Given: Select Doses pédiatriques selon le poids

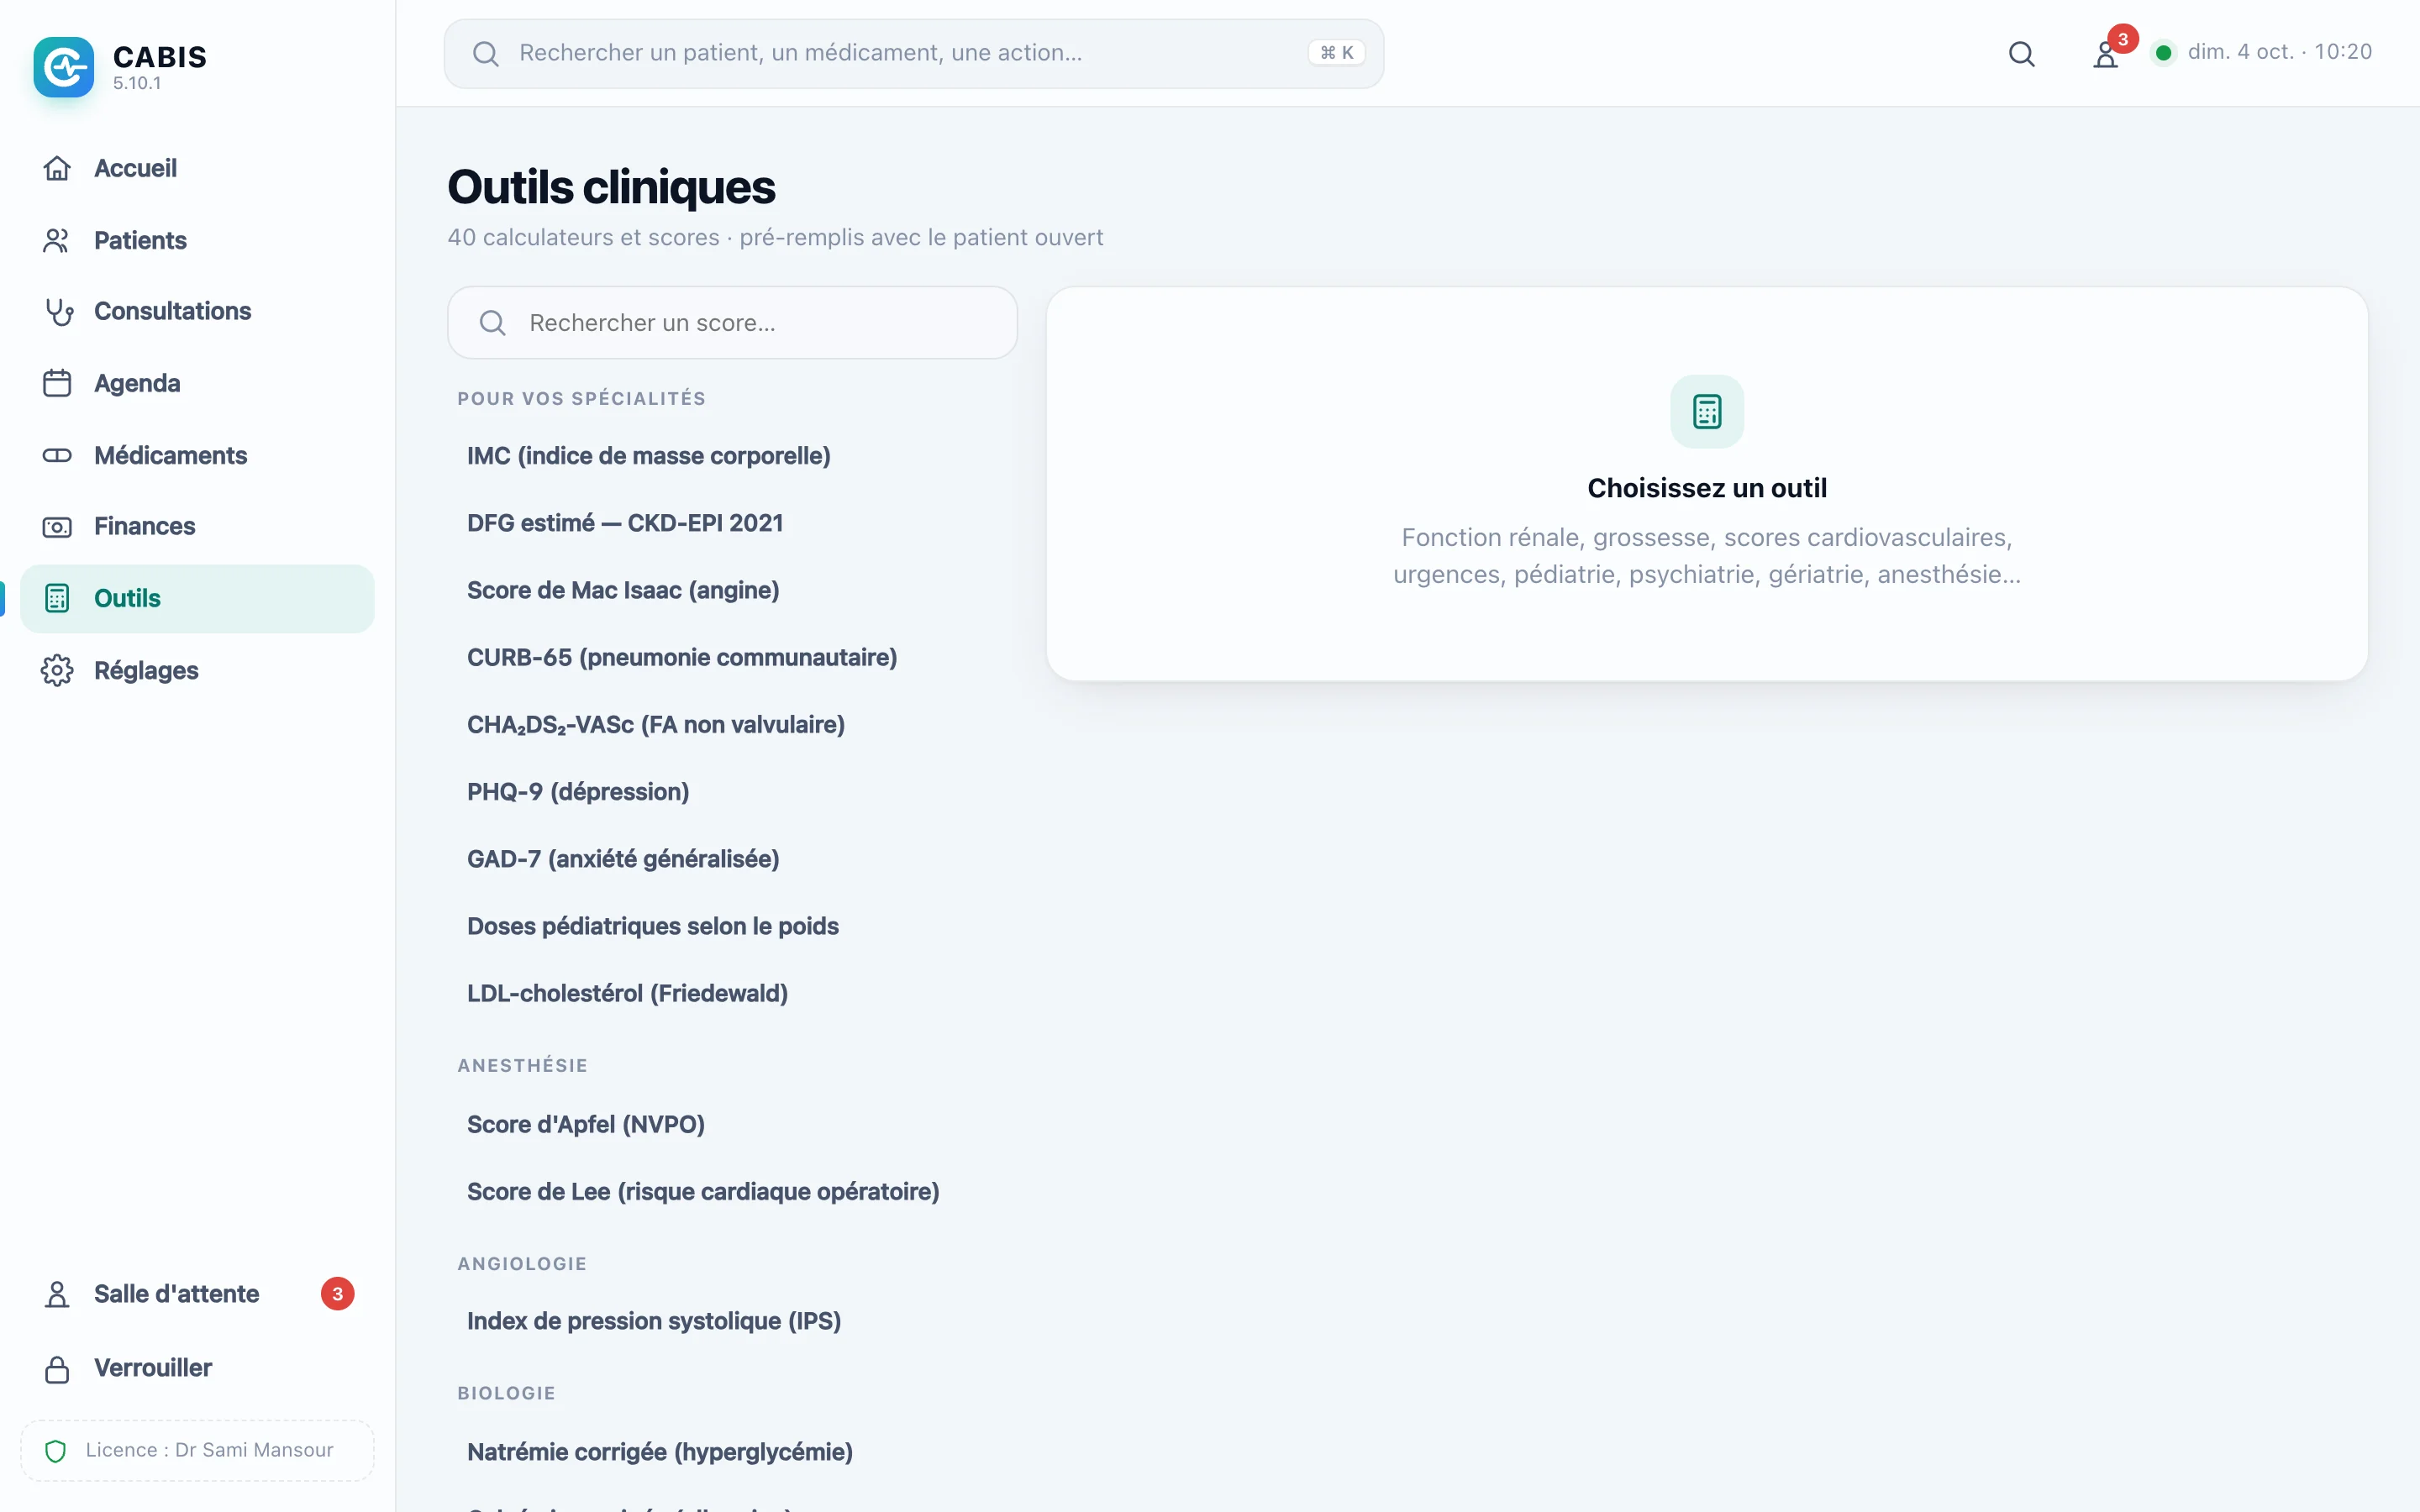Looking at the screenshot, I should coord(732,926).
